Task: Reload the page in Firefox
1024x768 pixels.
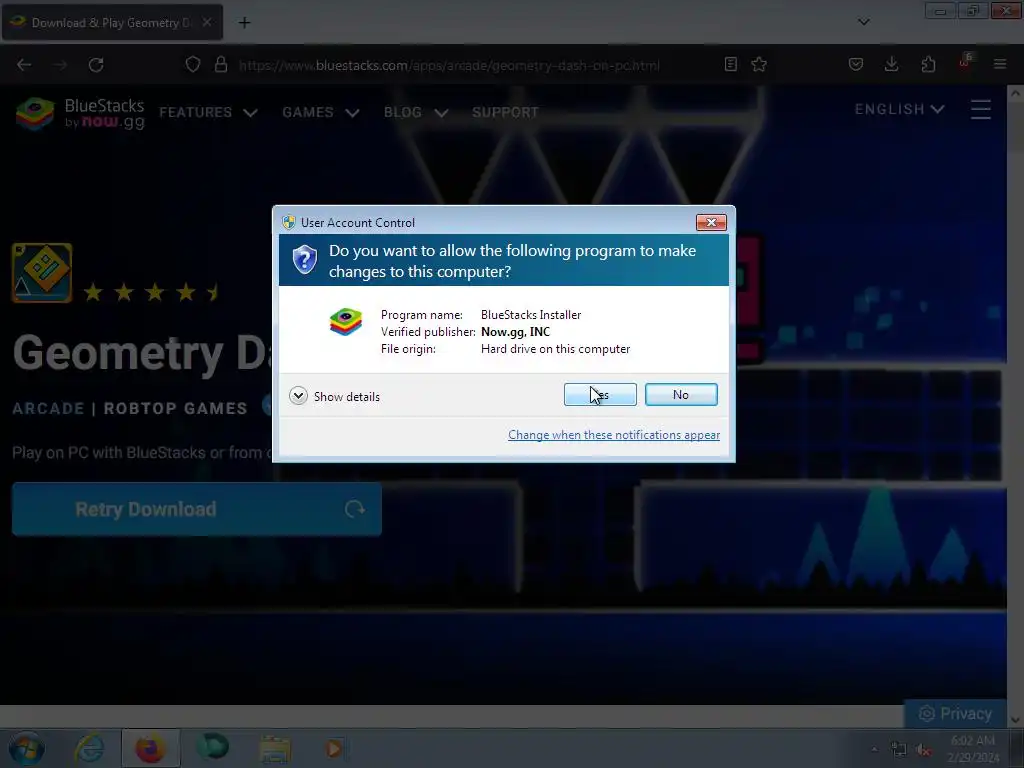Action: (96, 65)
